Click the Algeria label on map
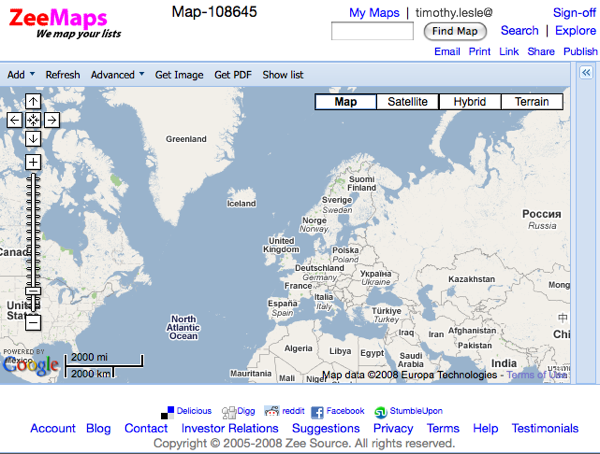The image size is (600, 454). click(298, 348)
